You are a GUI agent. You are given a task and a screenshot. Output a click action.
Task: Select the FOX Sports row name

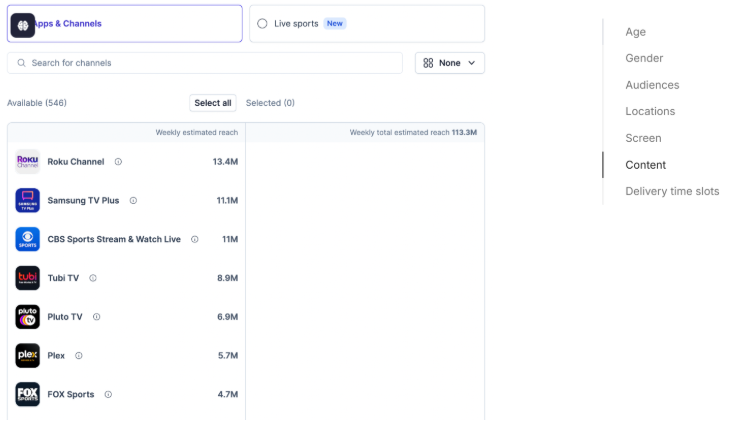pos(70,394)
